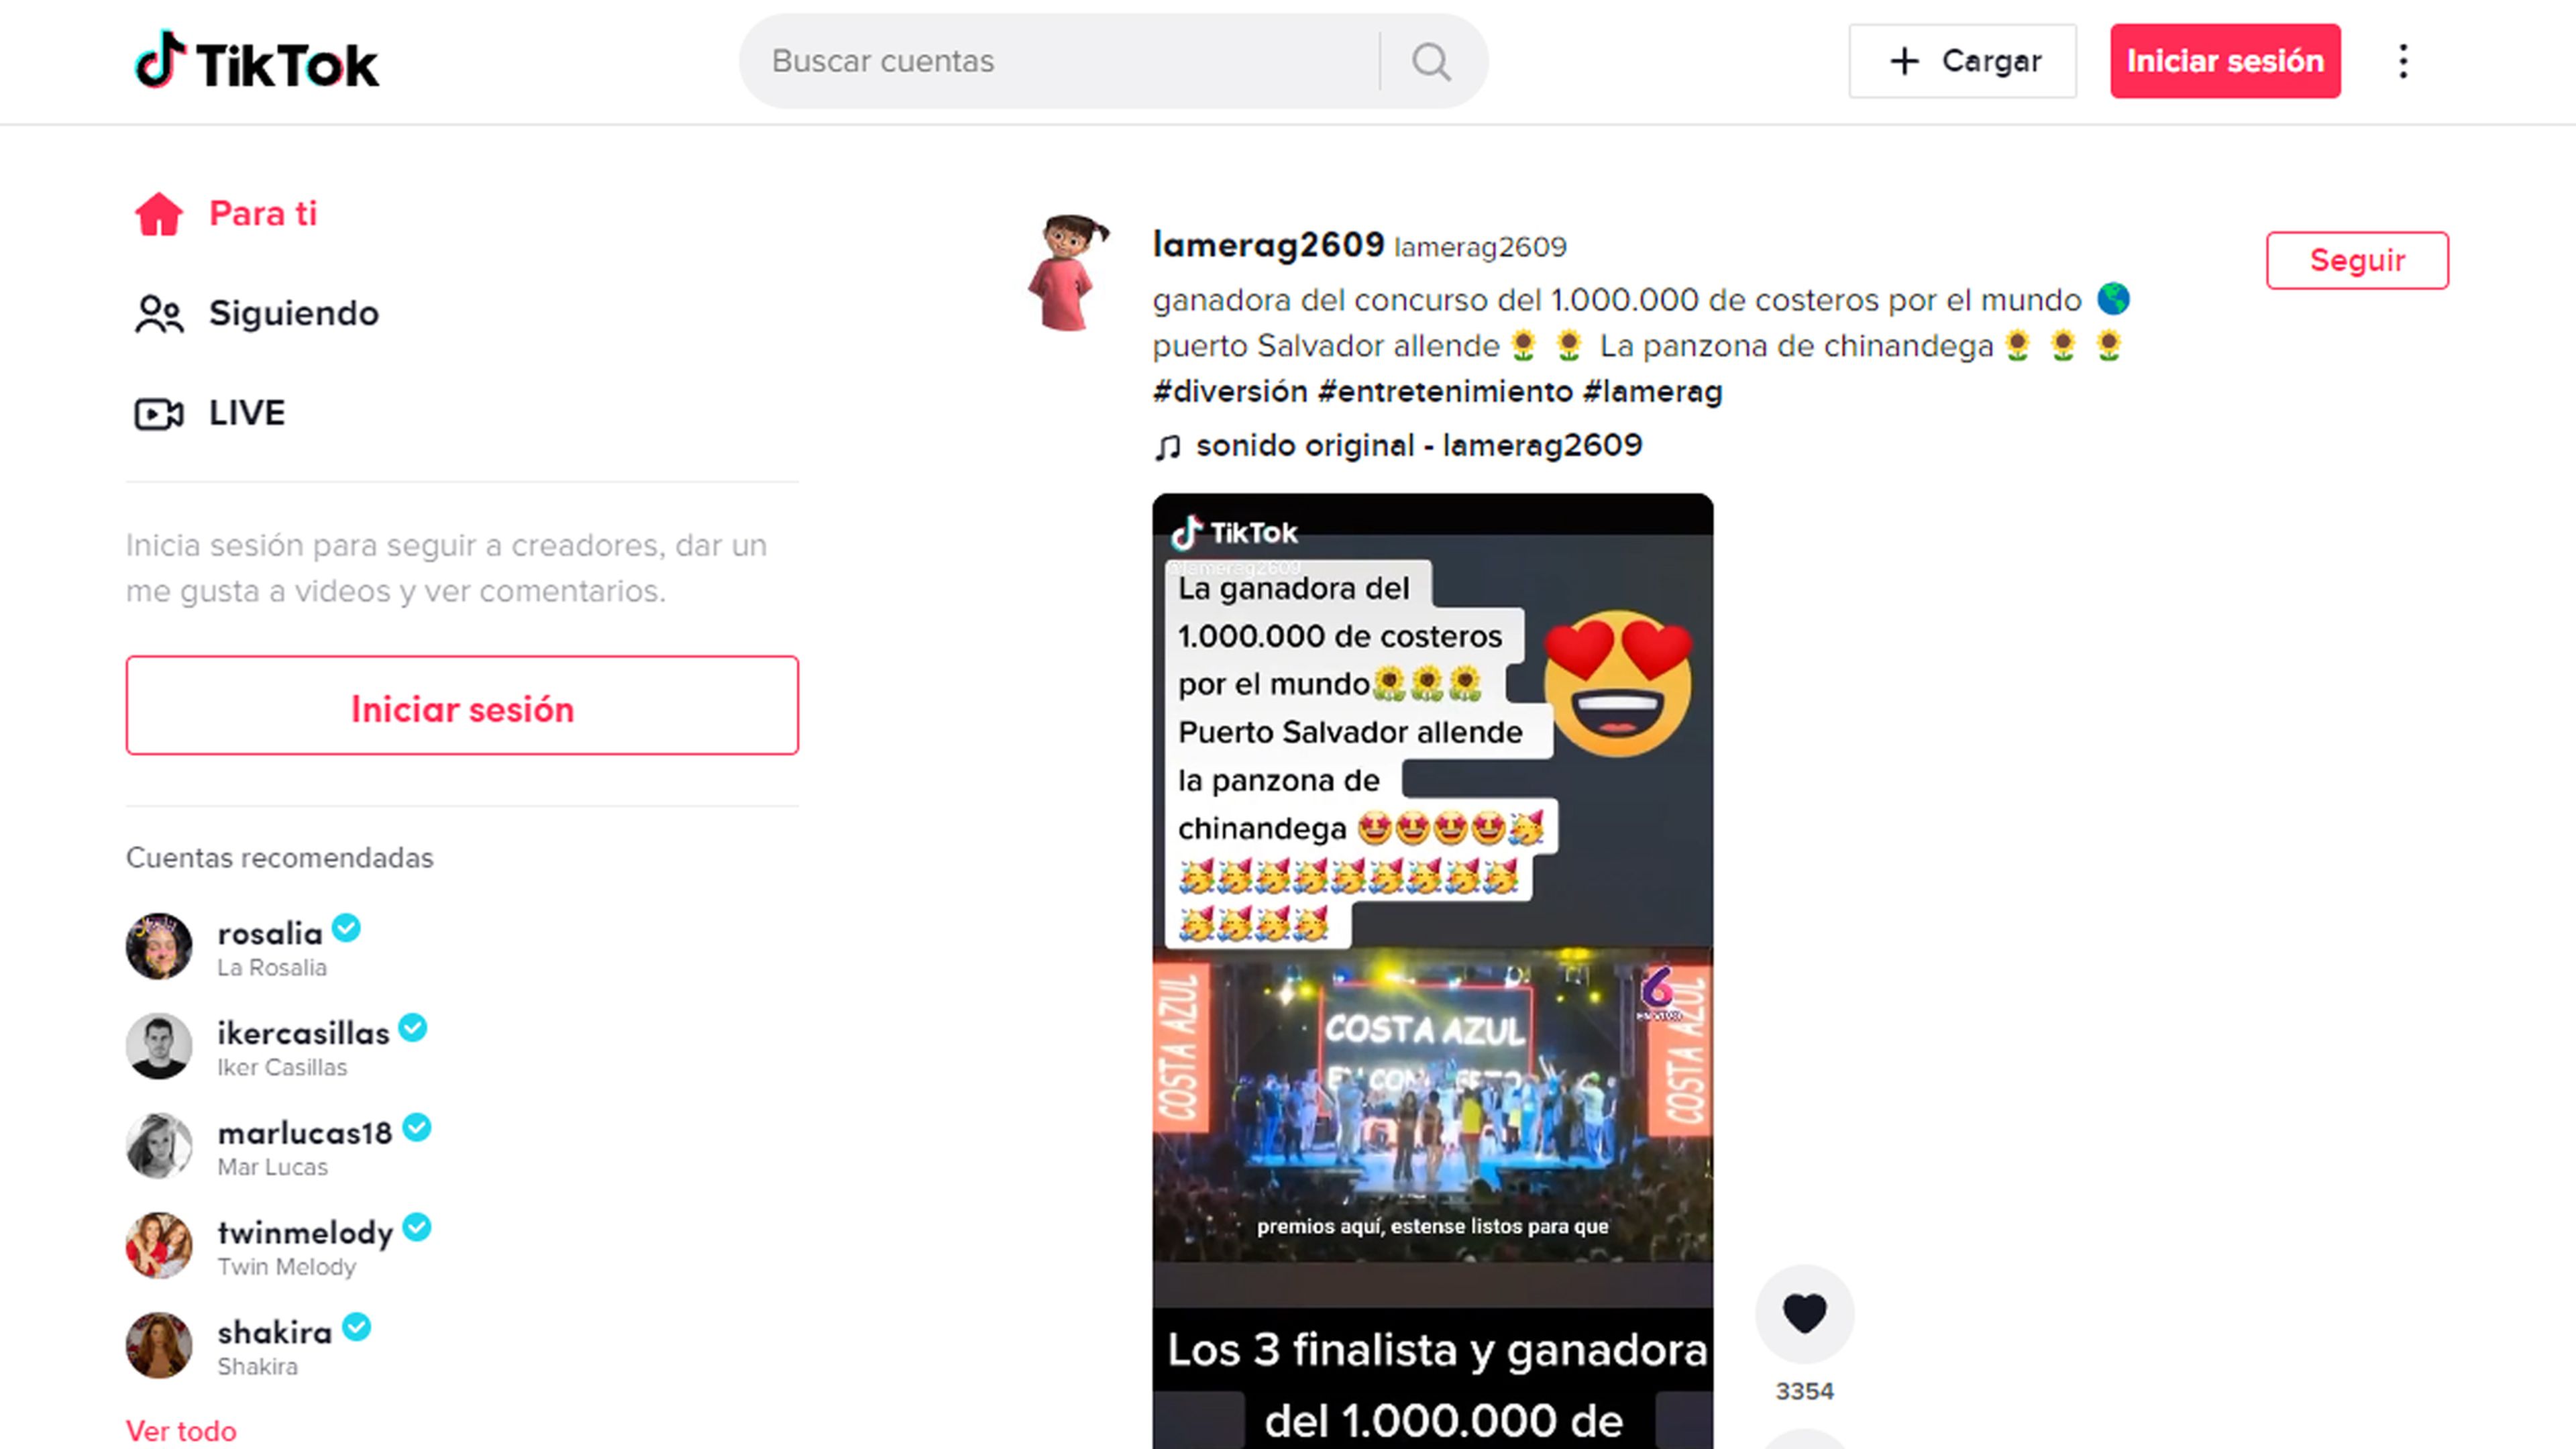Click the Siguiendo people icon
The image size is (2576, 1449).
pyautogui.click(x=159, y=314)
